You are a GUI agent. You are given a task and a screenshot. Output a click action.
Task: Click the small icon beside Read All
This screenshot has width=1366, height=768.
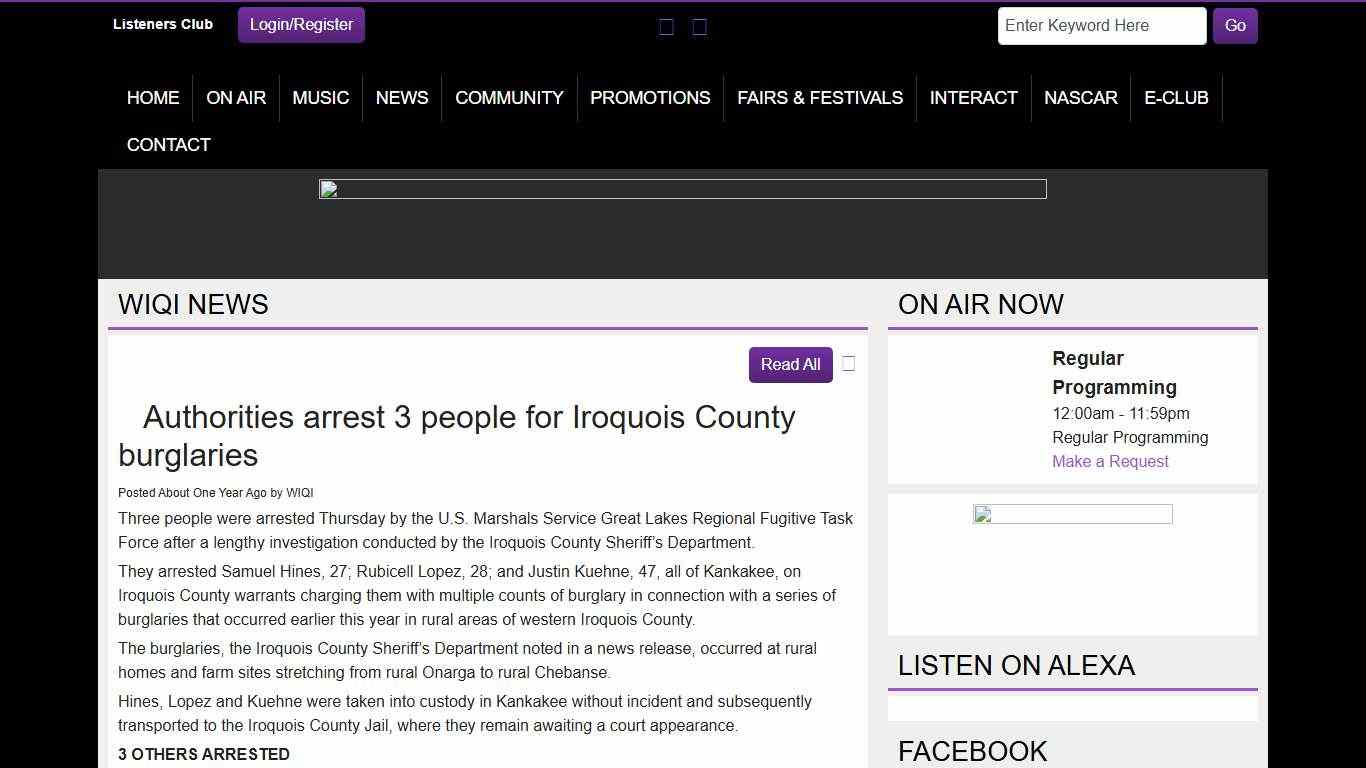tap(849, 364)
